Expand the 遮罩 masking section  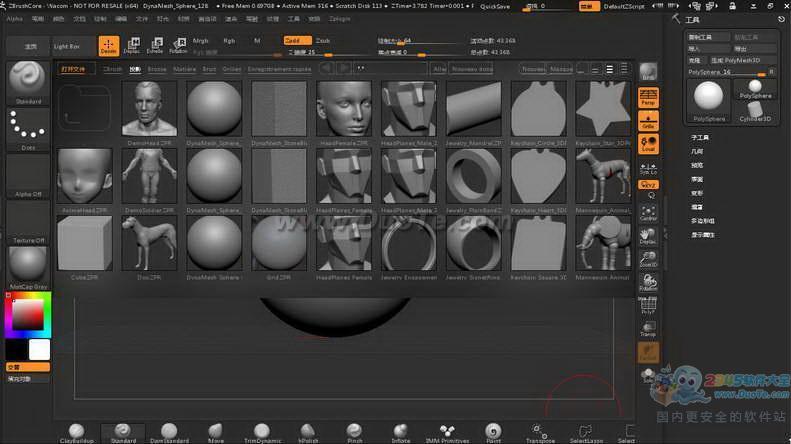point(697,207)
